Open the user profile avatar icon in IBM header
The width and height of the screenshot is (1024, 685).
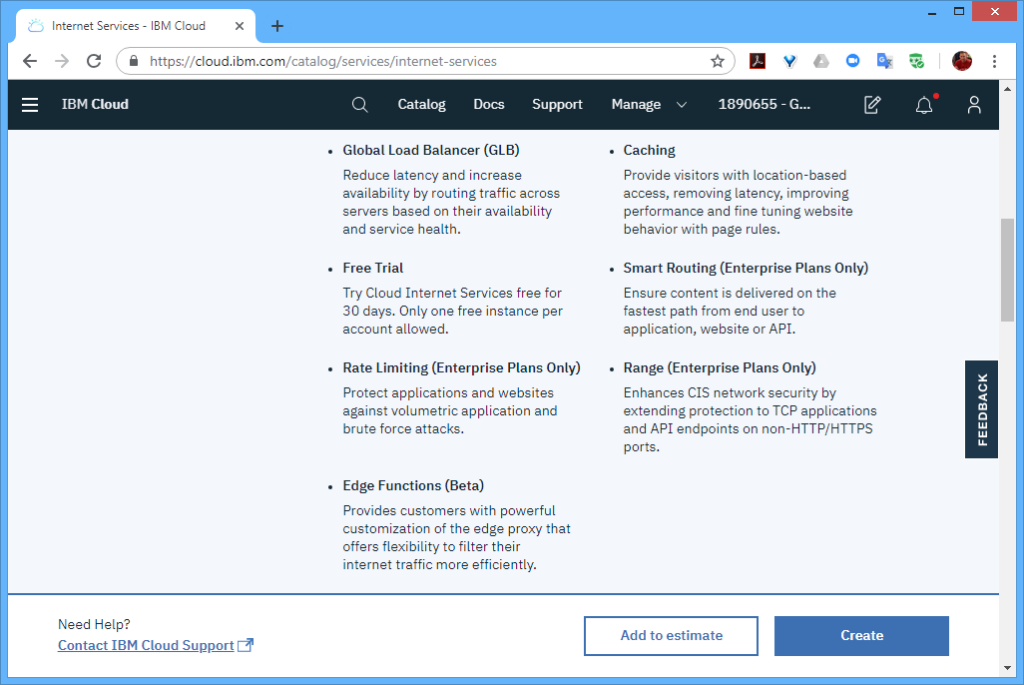tap(974, 104)
